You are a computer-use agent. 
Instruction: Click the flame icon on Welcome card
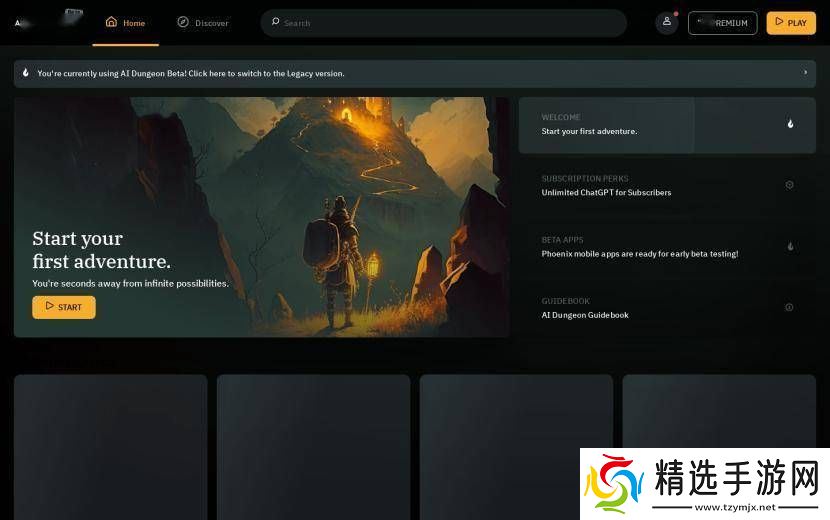[789, 124]
